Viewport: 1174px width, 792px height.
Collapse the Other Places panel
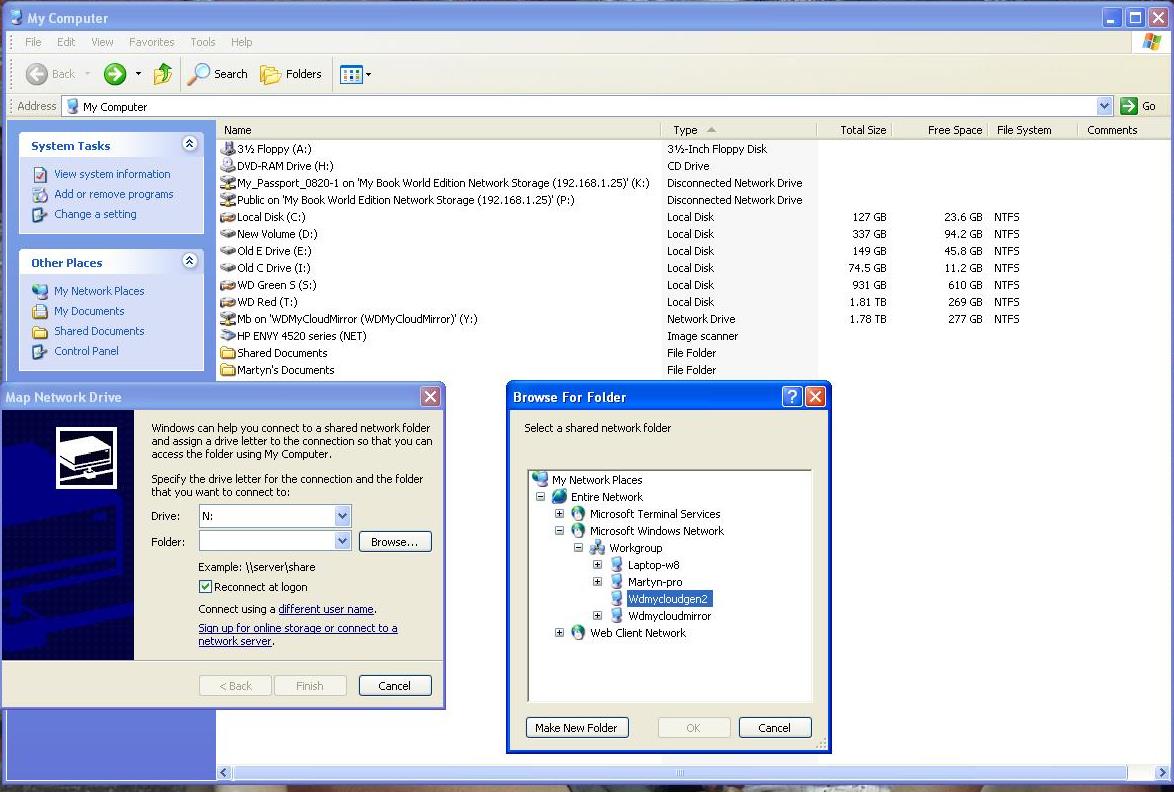click(190, 262)
